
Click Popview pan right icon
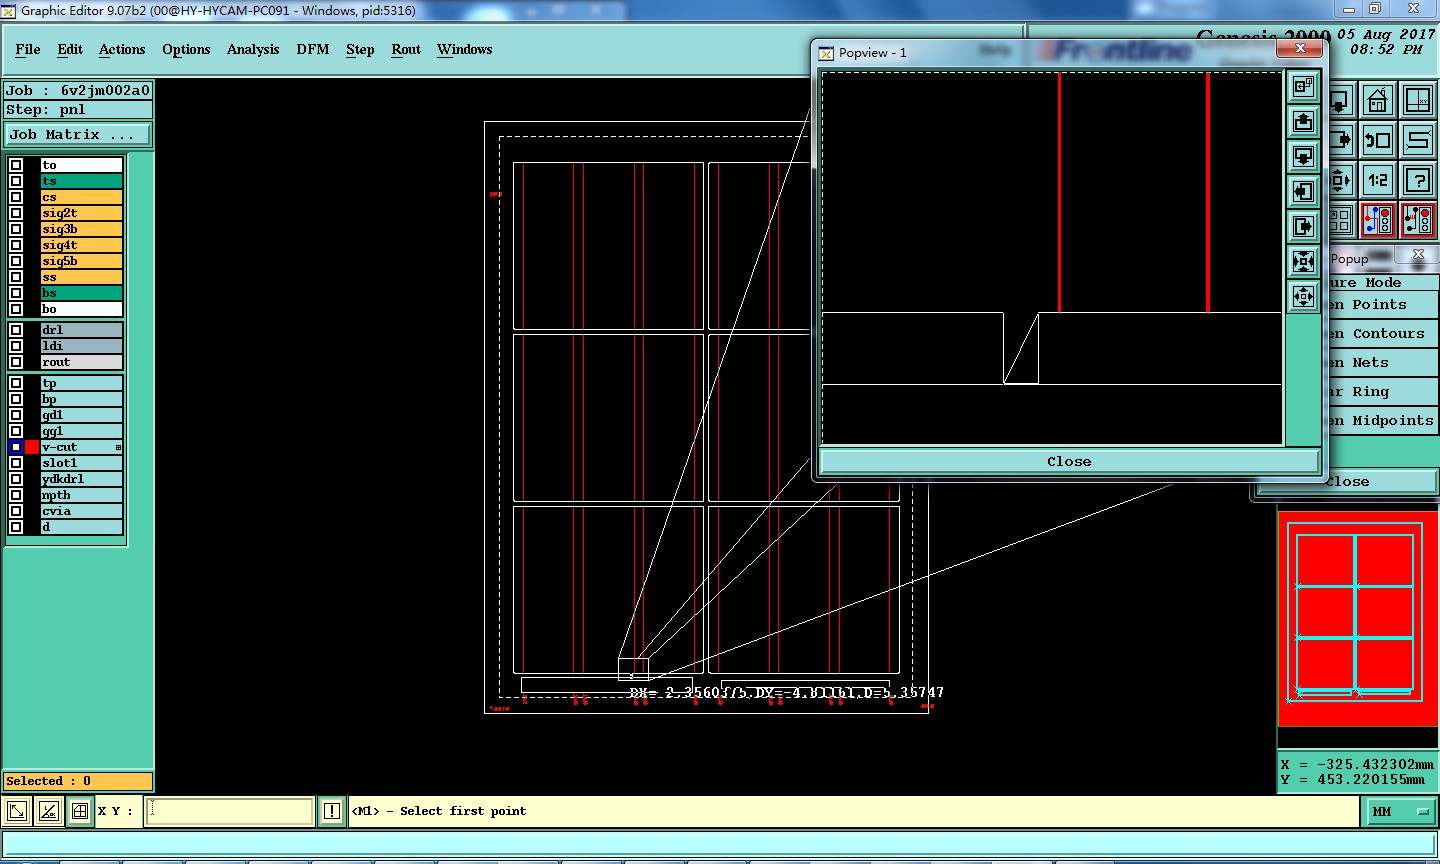coord(1303,226)
